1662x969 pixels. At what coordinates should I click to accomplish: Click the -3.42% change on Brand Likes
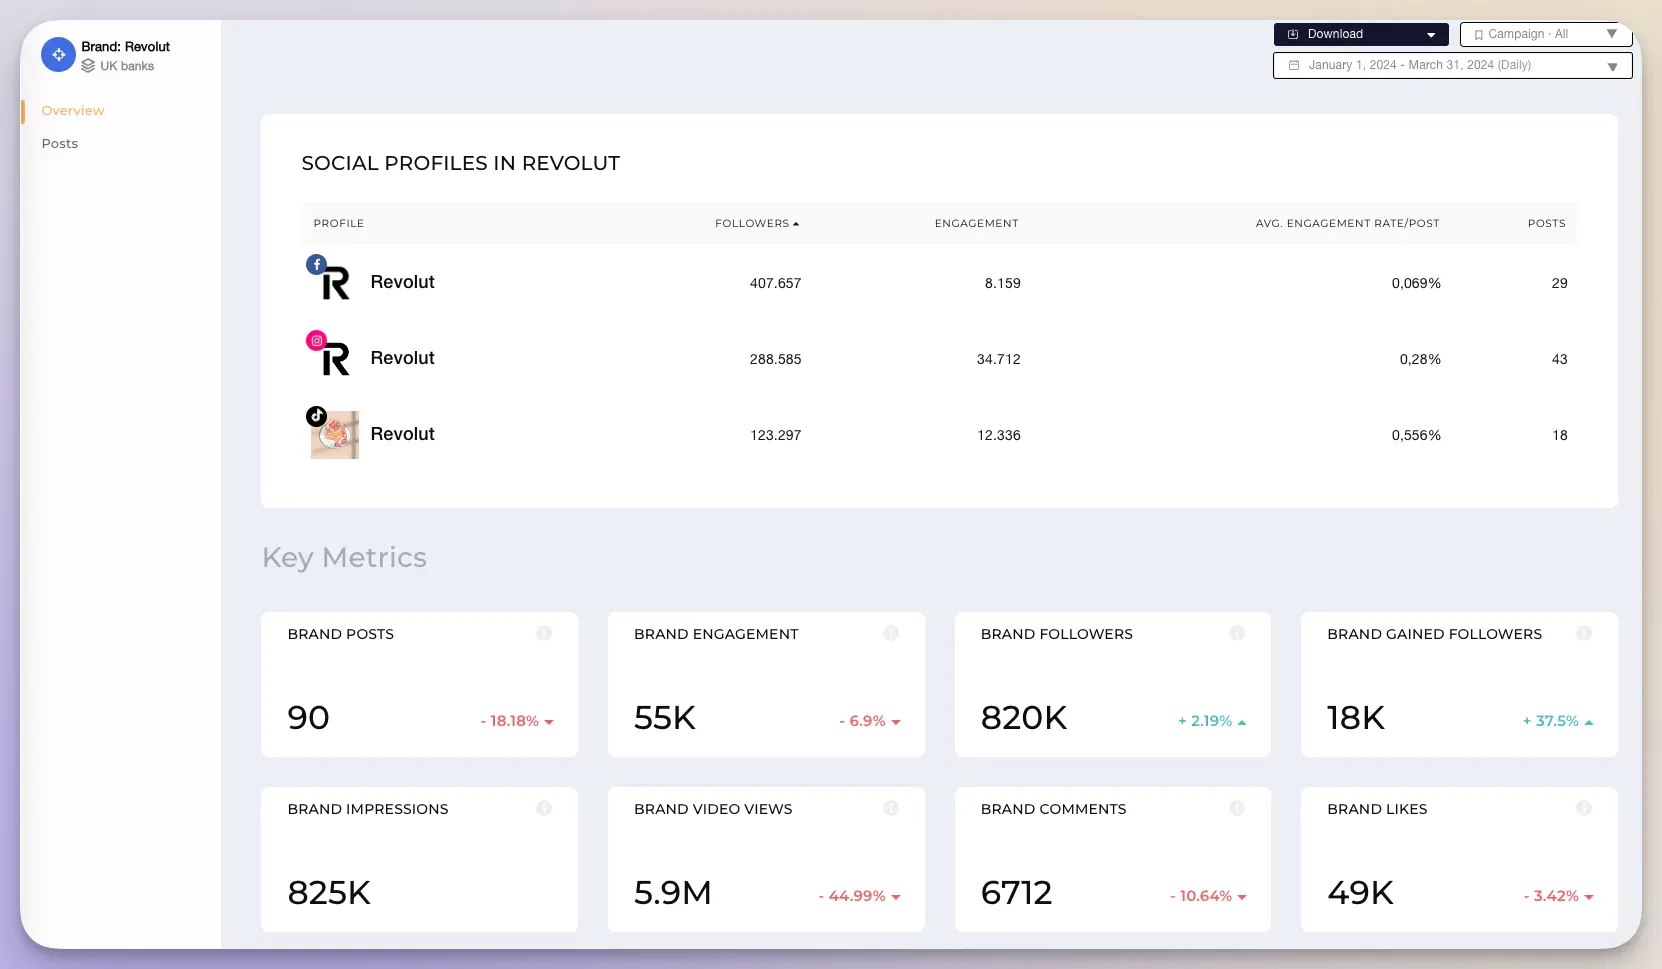click(1559, 896)
